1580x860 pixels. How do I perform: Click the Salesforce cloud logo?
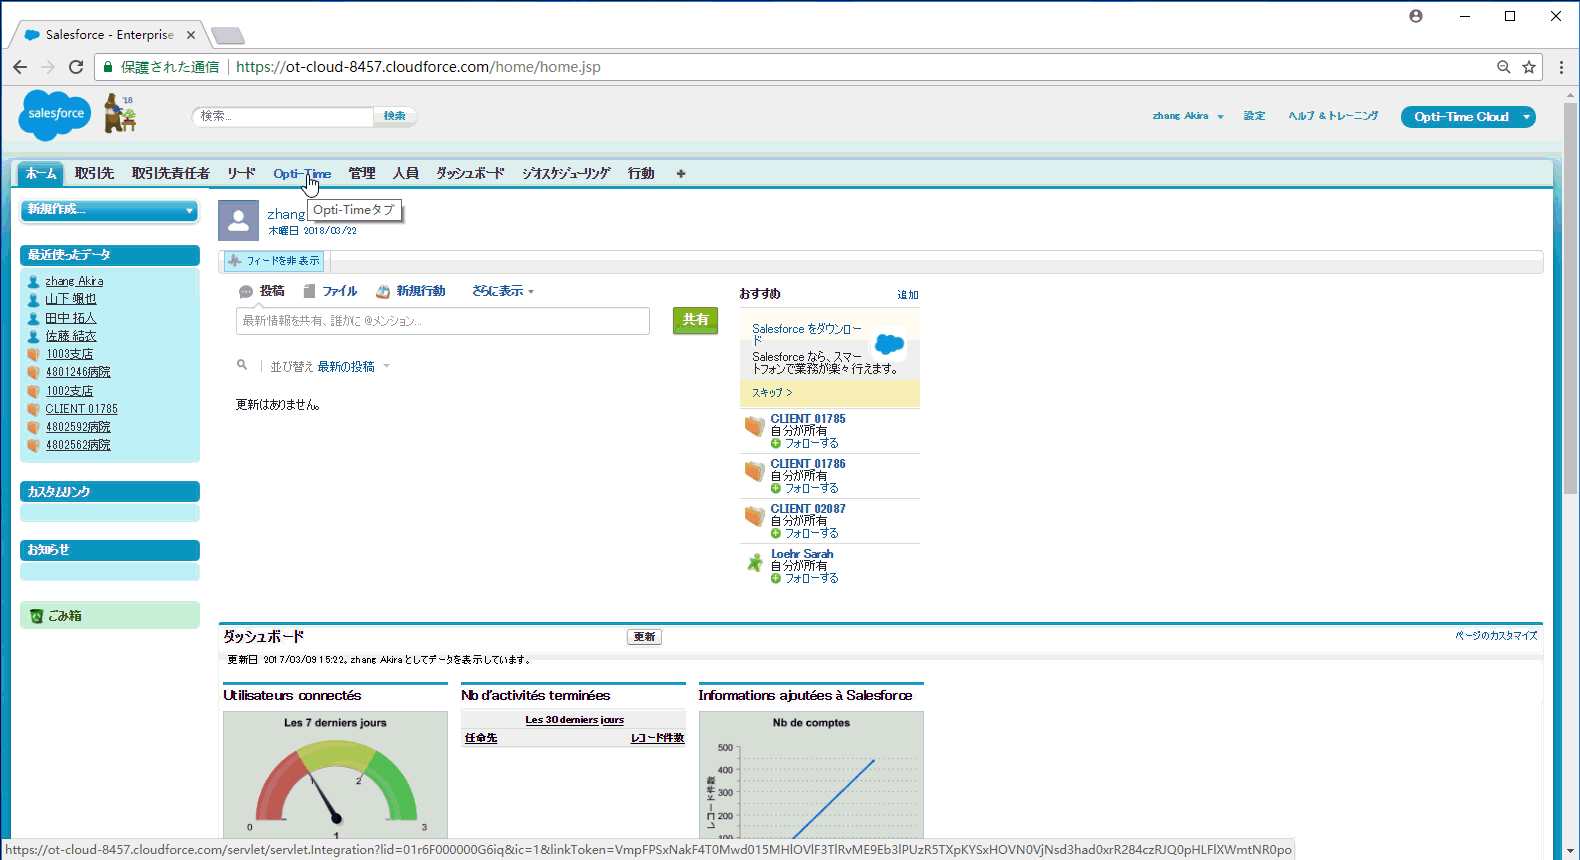pyautogui.click(x=54, y=114)
